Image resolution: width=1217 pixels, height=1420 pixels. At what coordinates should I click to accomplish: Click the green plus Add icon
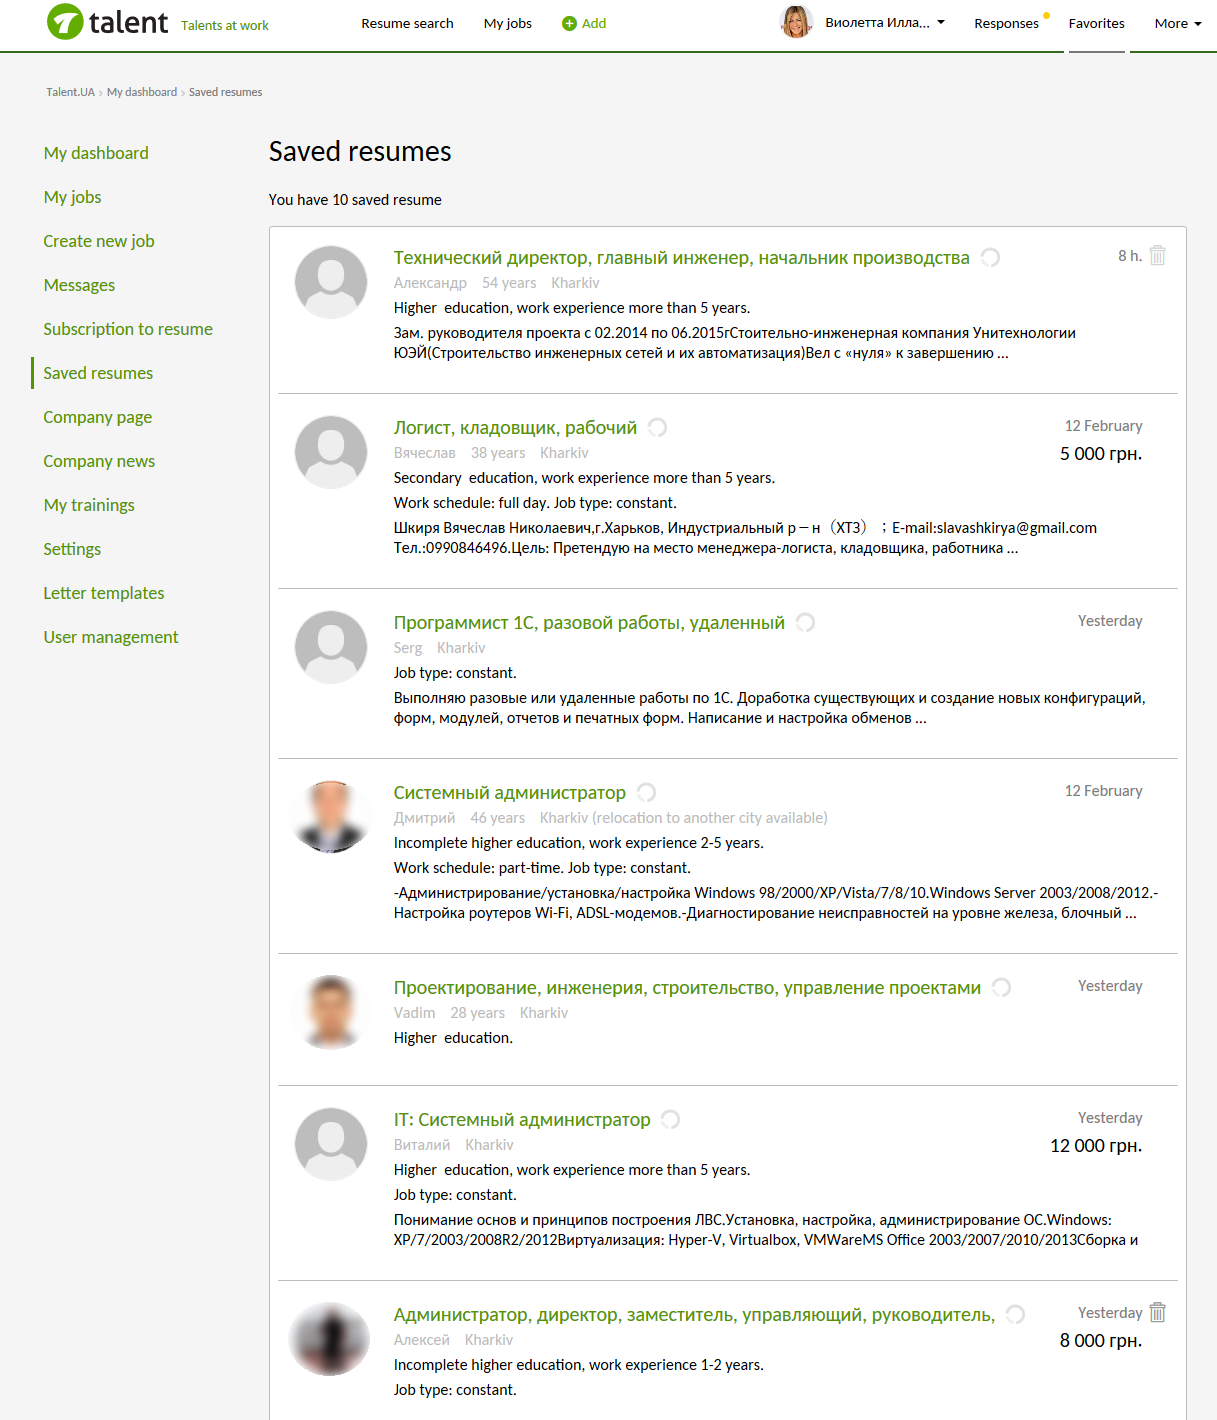click(x=569, y=23)
